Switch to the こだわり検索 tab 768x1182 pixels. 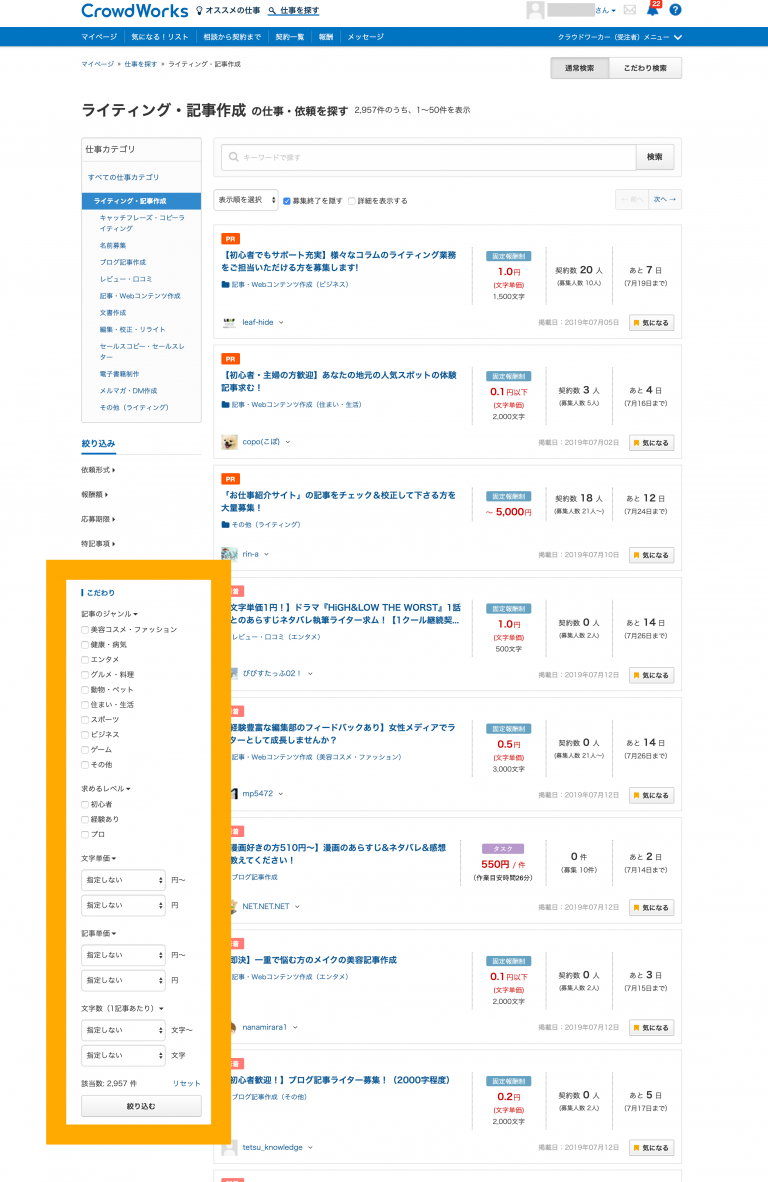(645, 68)
